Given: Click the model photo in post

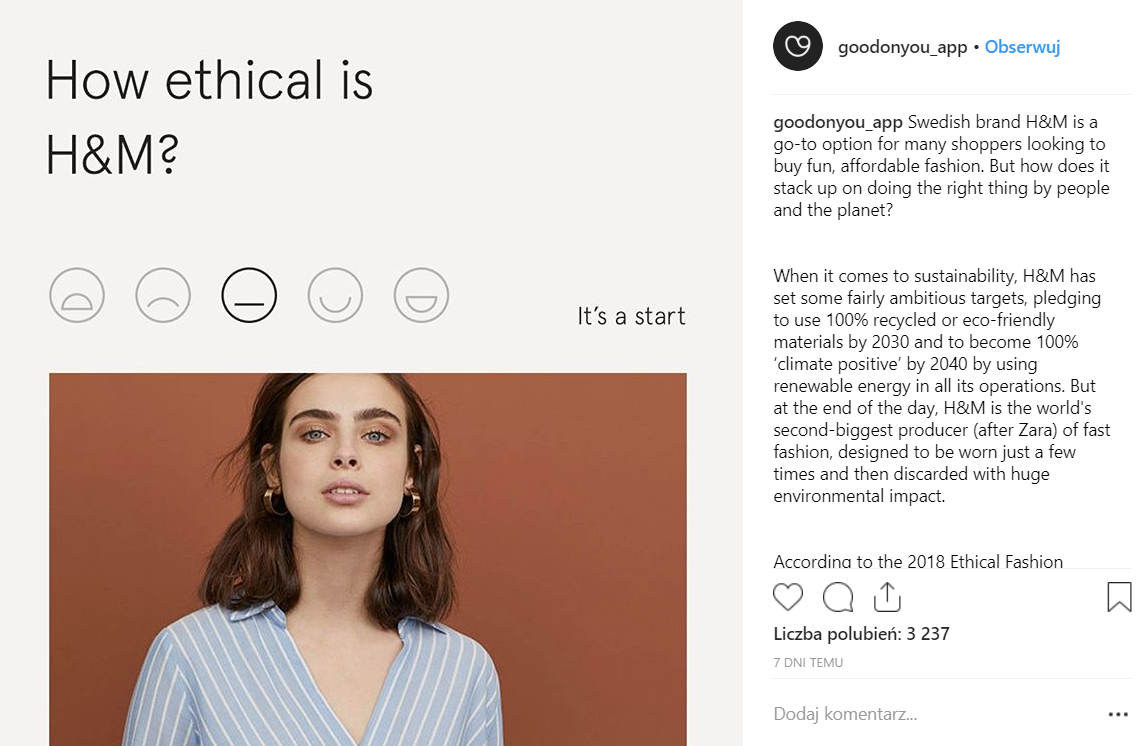Looking at the screenshot, I should click(367, 558).
